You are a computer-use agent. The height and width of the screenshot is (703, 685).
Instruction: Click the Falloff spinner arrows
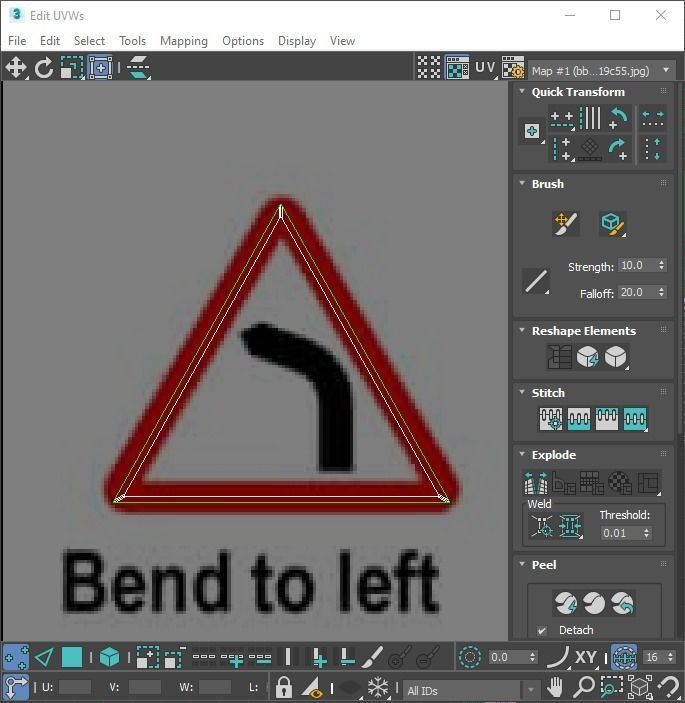(661, 292)
